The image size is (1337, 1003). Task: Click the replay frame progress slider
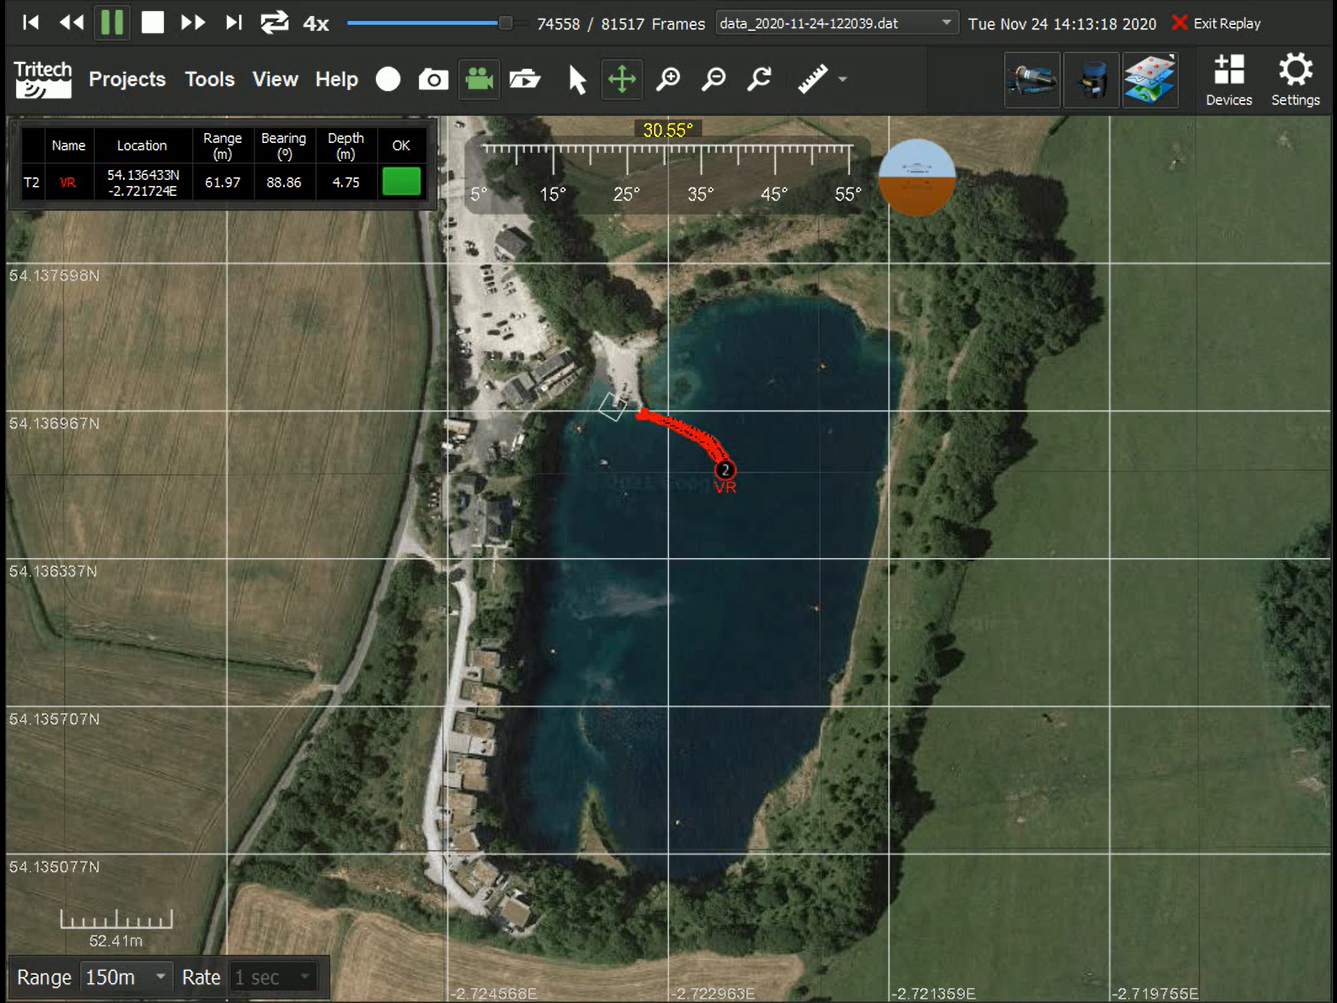(x=430, y=22)
